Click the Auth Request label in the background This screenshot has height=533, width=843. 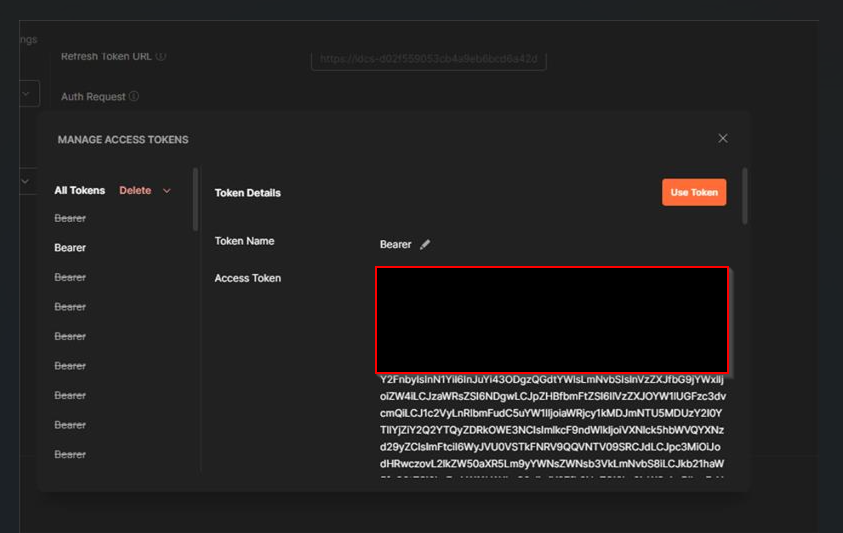[x=93, y=97]
